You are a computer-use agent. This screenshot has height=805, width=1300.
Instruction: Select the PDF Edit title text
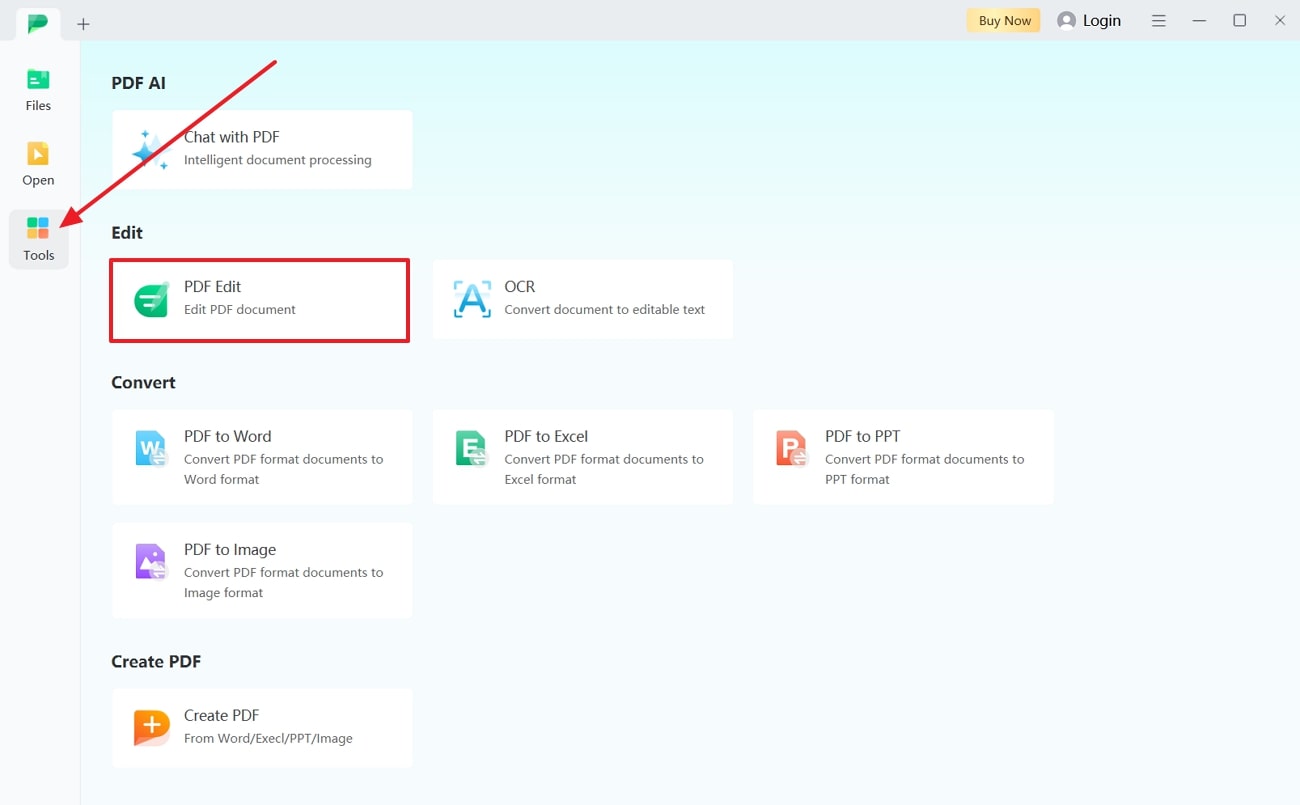click(x=213, y=287)
